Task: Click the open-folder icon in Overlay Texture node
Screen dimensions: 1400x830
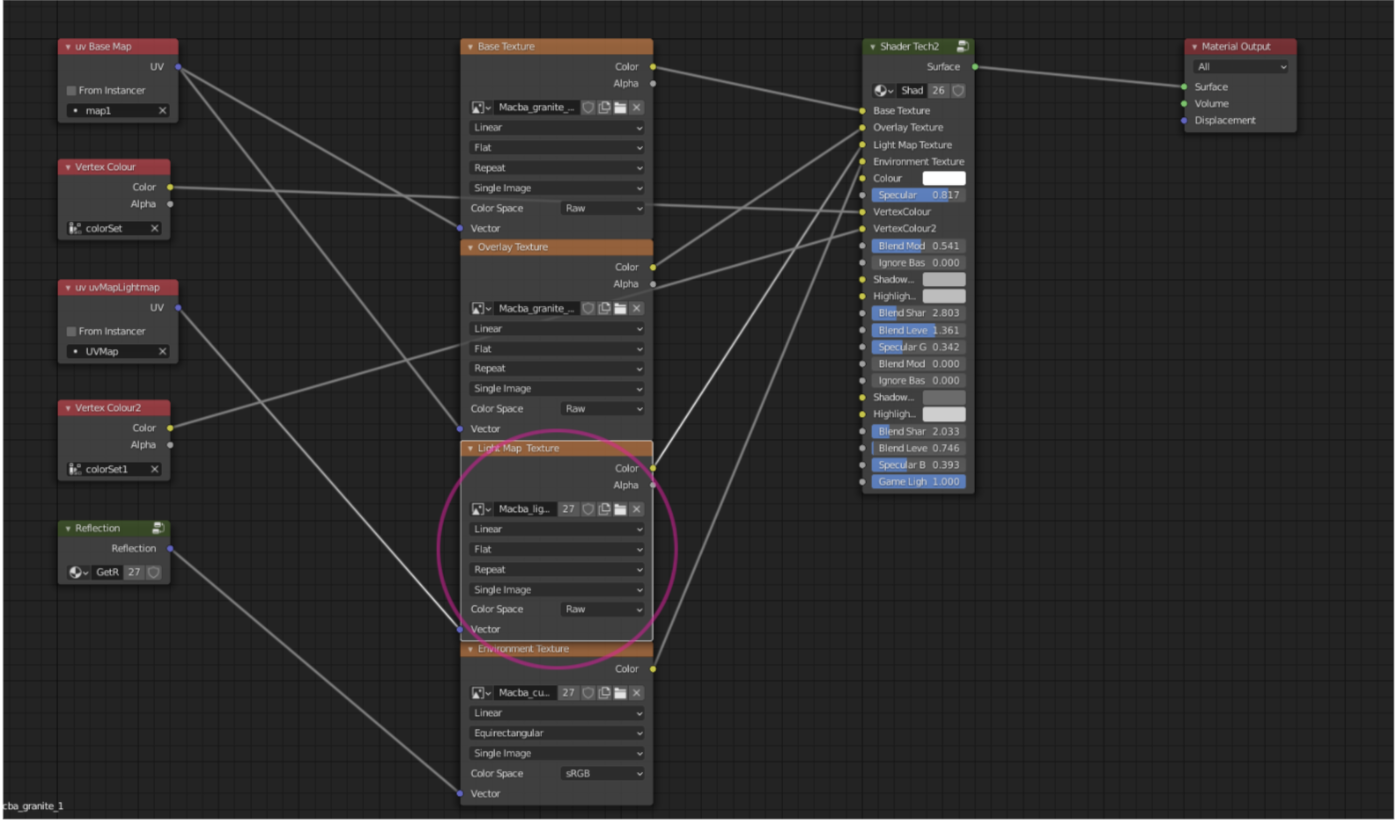Action: tap(620, 310)
